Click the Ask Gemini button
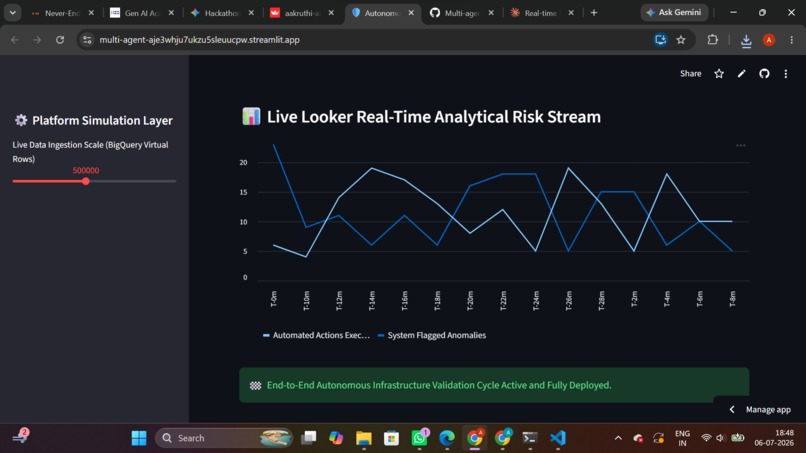The width and height of the screenshot is (806, 453). (674, 12)
